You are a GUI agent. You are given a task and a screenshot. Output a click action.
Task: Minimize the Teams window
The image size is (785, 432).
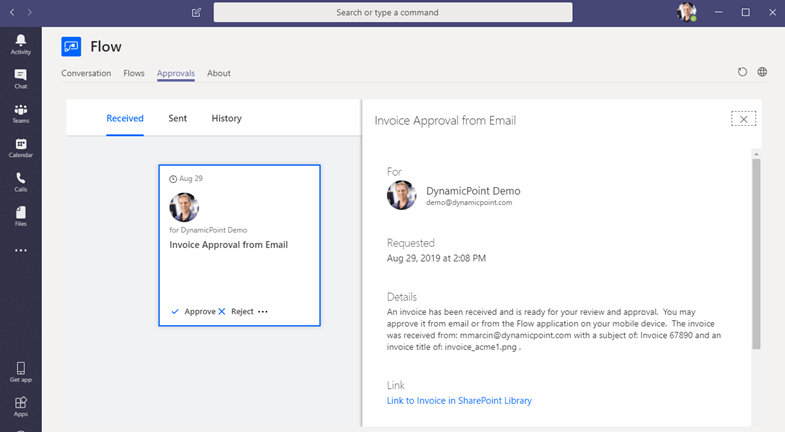tap(718, 12)
